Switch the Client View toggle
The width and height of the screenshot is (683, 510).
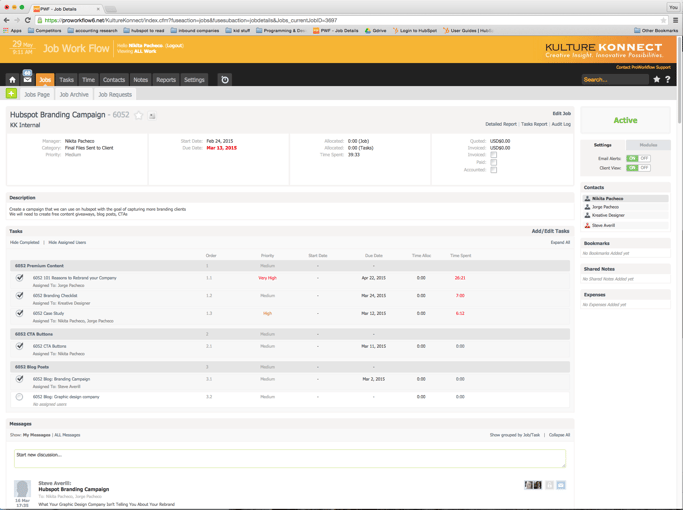click(x=638, y=168)
